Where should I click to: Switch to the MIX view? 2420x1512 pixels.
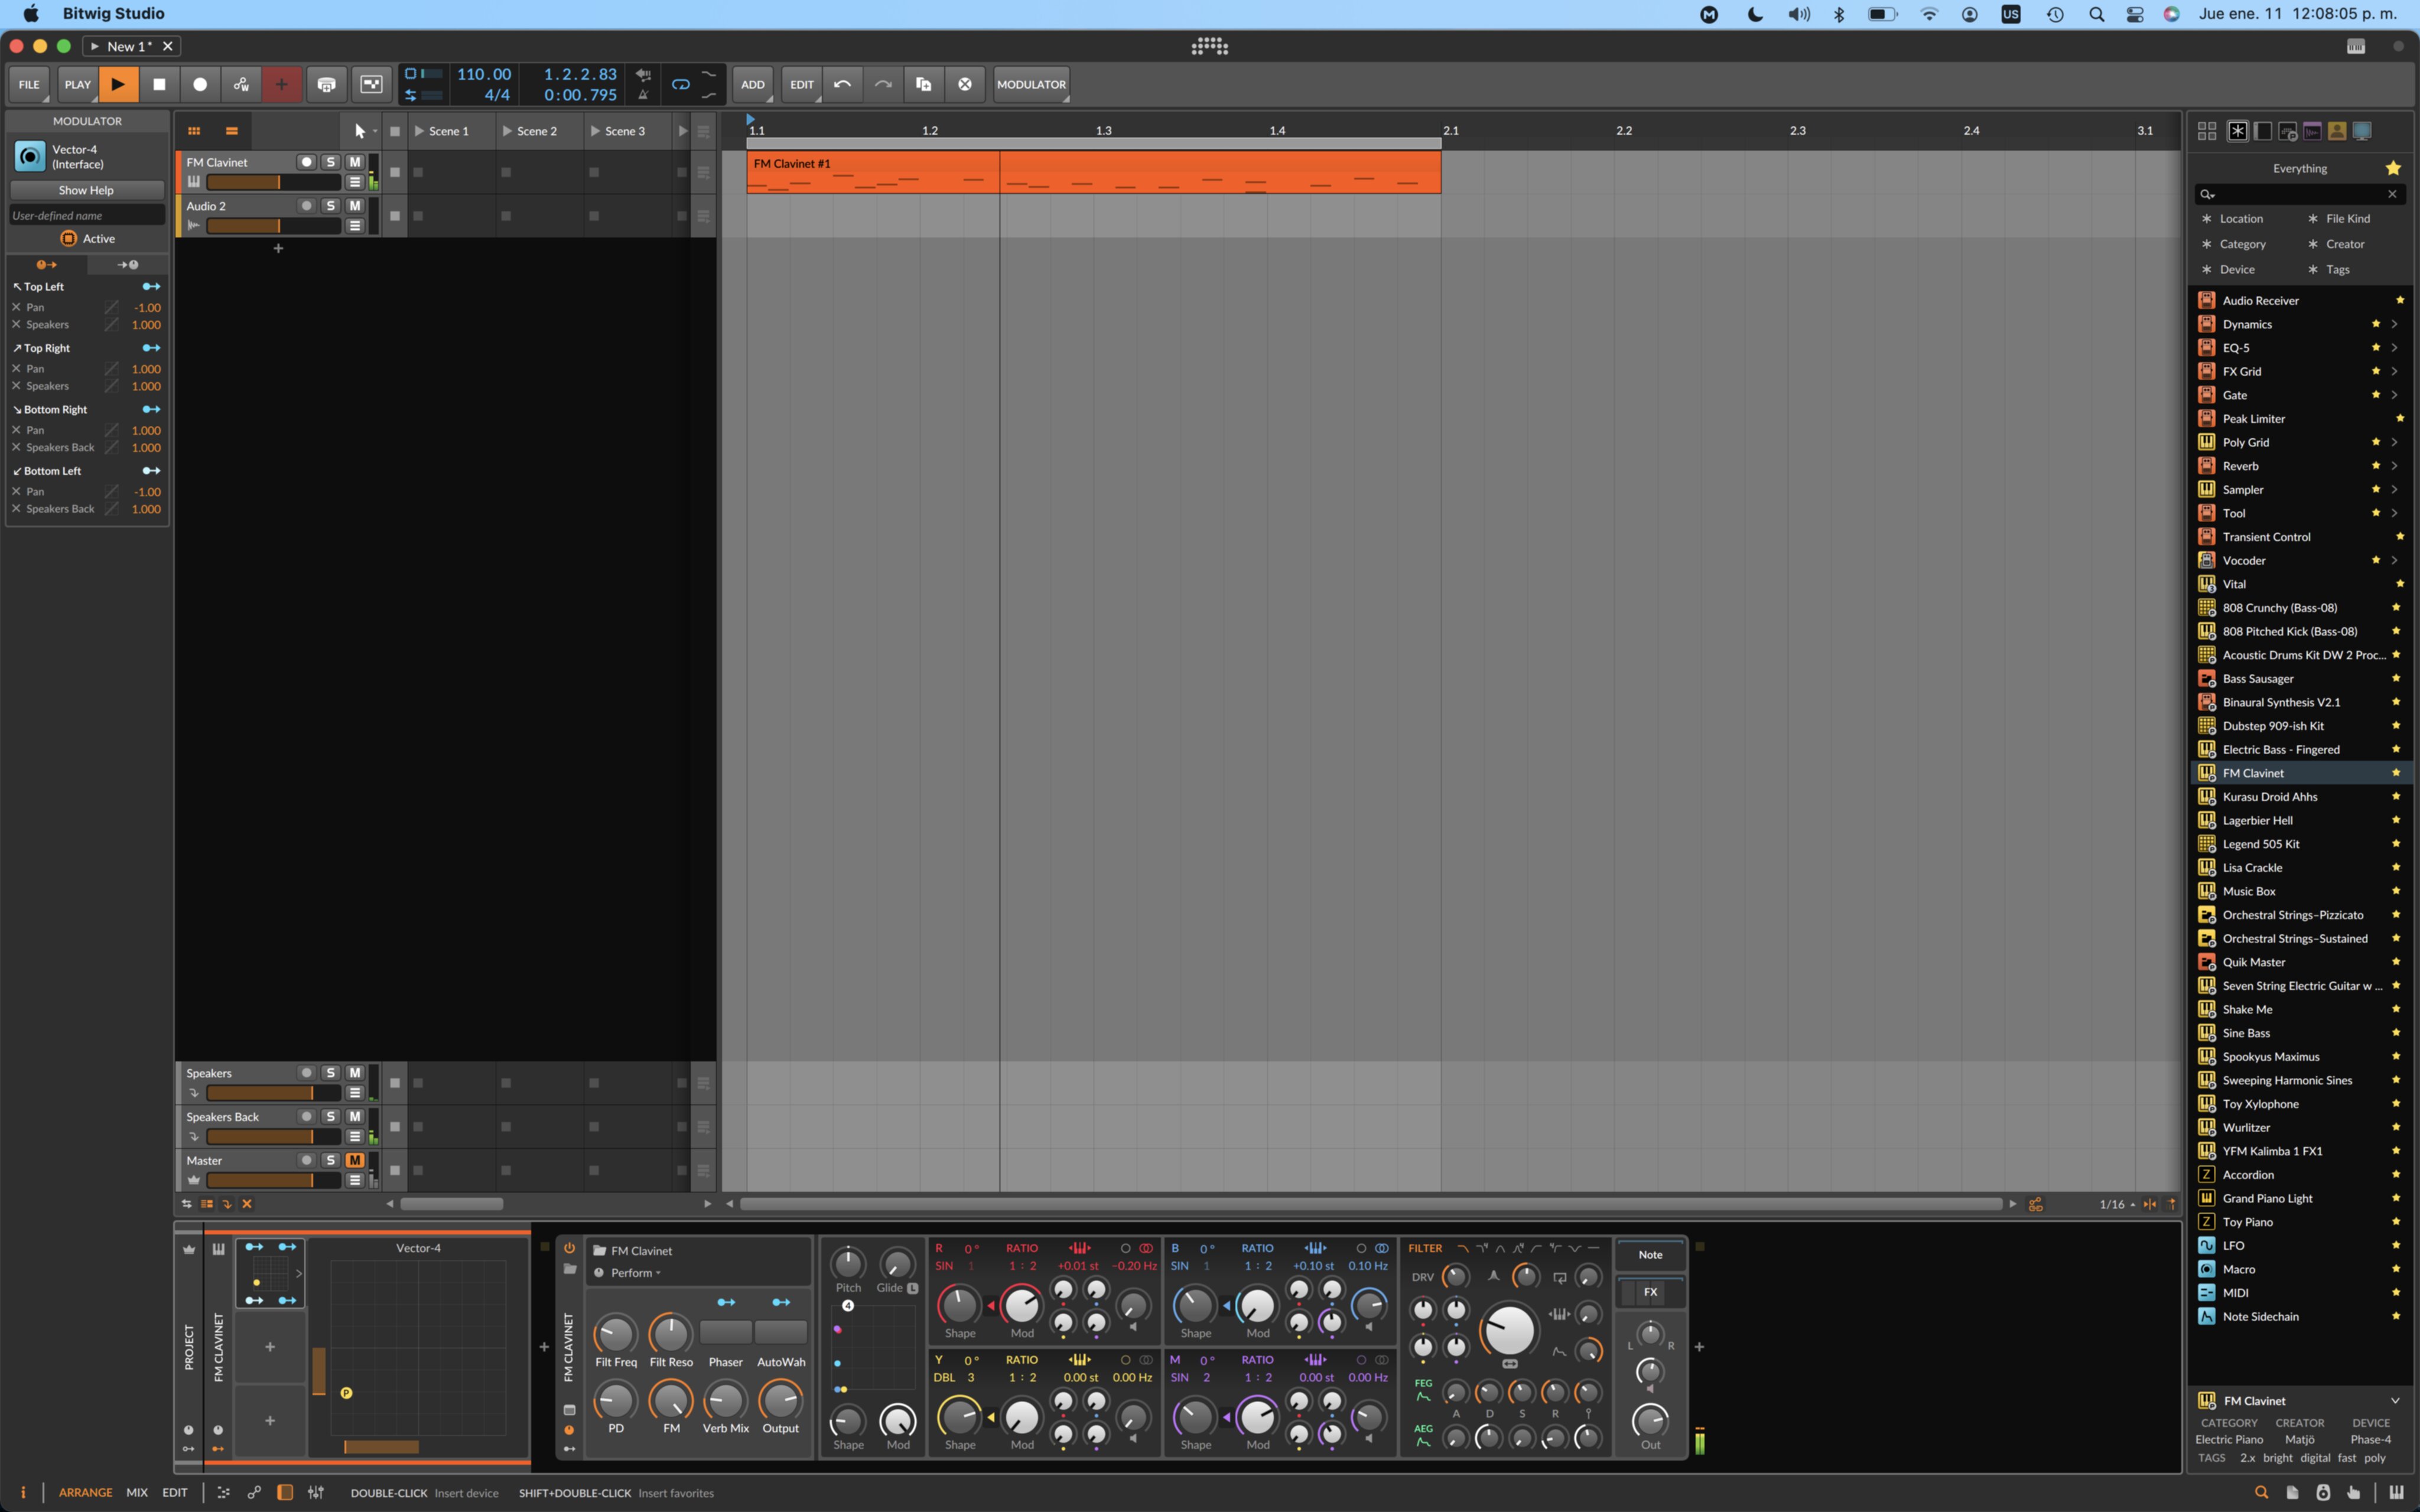(137, 1492)
